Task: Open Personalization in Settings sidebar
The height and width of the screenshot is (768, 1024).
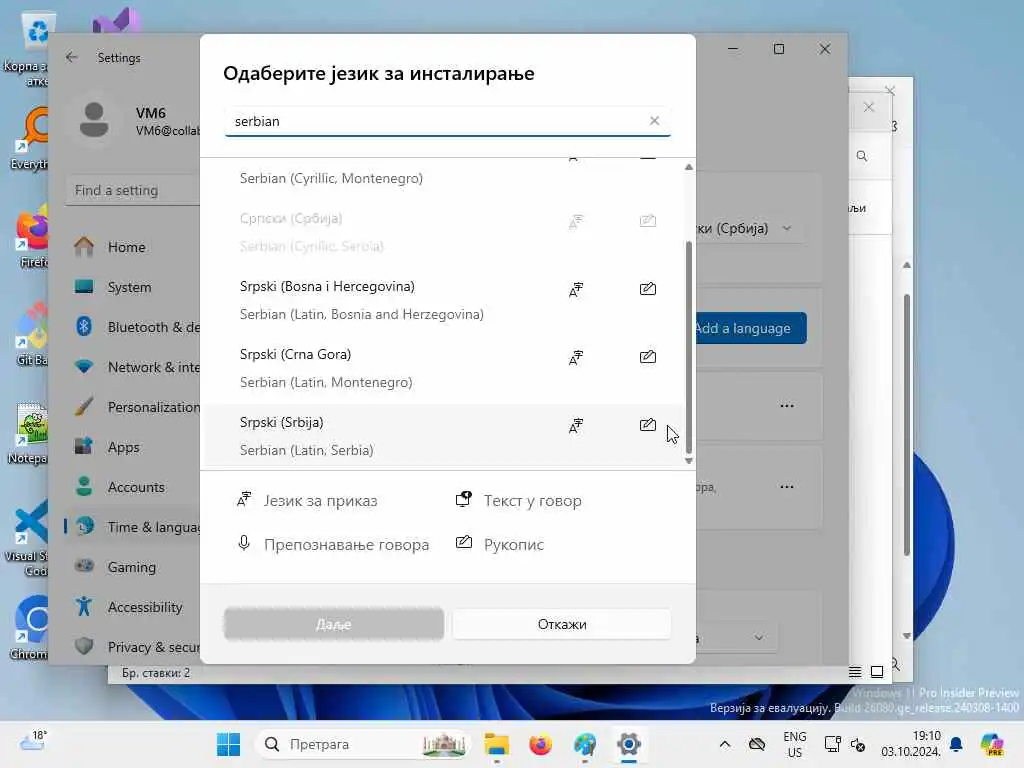Action: (x=133, y=407)
